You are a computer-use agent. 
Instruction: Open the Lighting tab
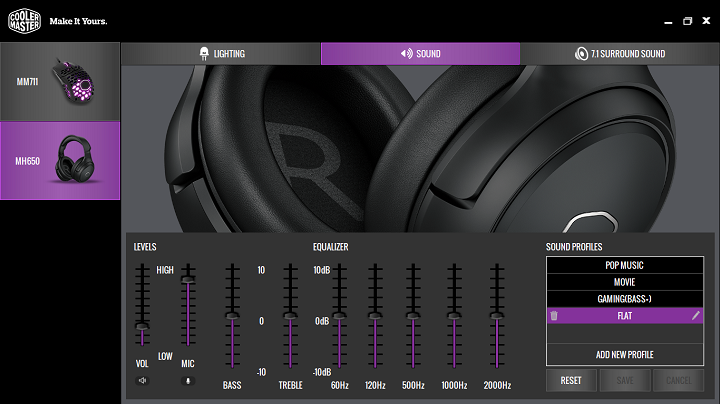(x=221, y=54)
